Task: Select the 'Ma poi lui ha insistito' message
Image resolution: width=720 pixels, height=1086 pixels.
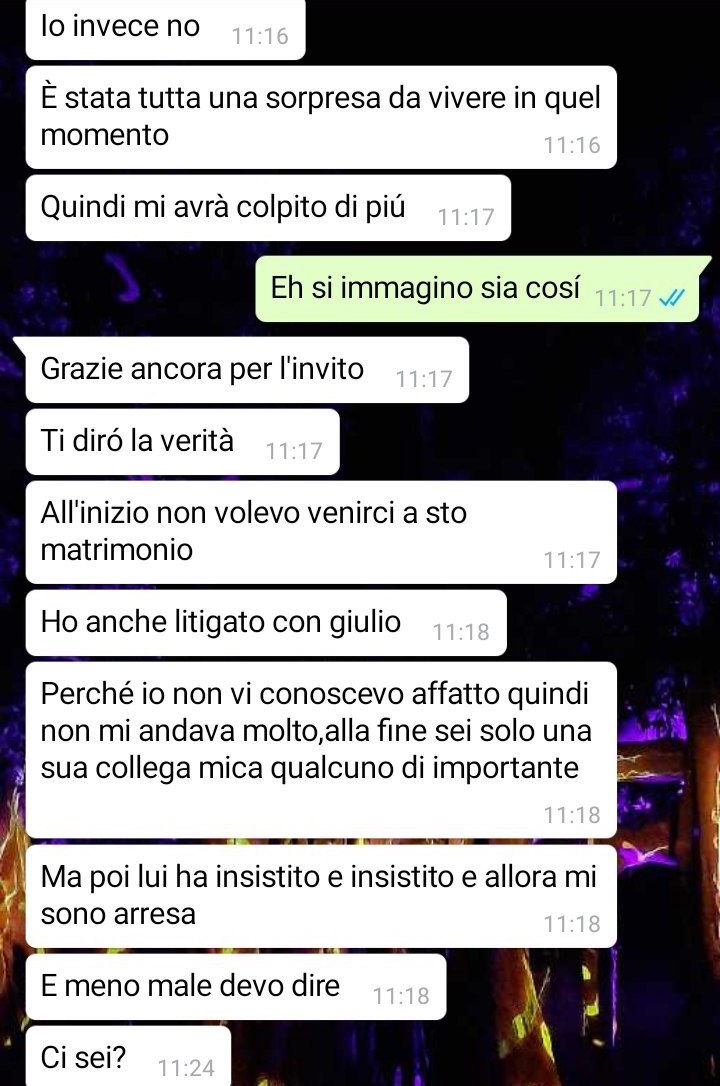Action: [x=321, y=896]
